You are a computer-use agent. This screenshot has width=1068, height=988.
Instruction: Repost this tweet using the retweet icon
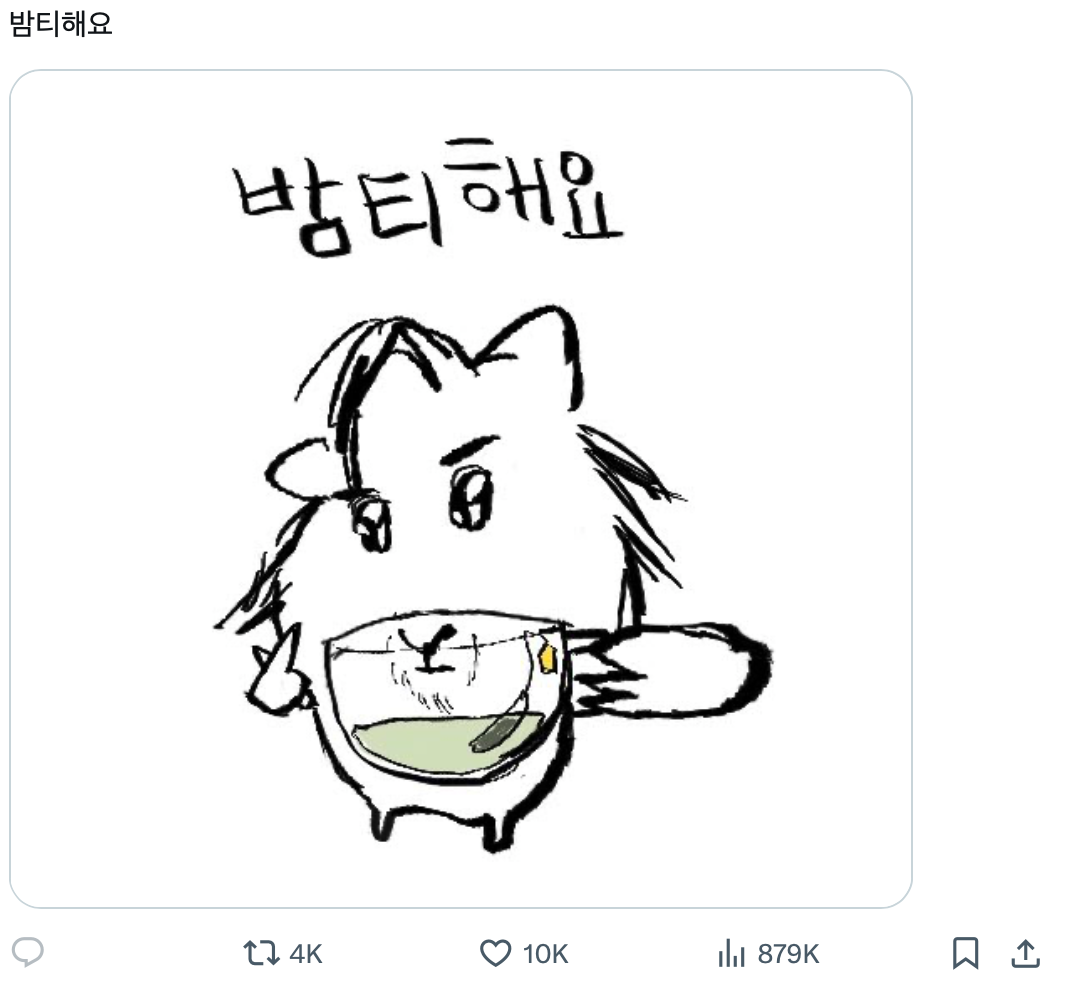262,954
